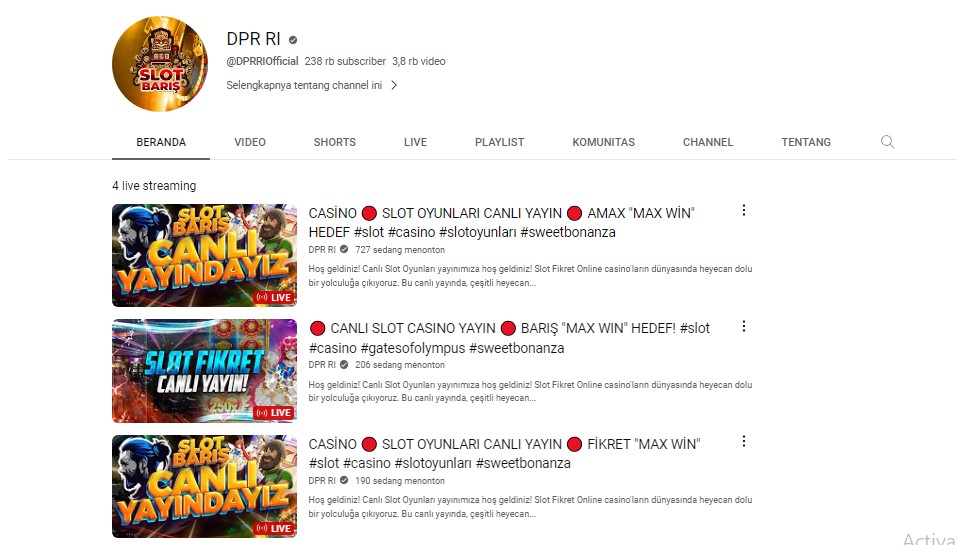Click the verified badge next to DPR RI title

293,40
